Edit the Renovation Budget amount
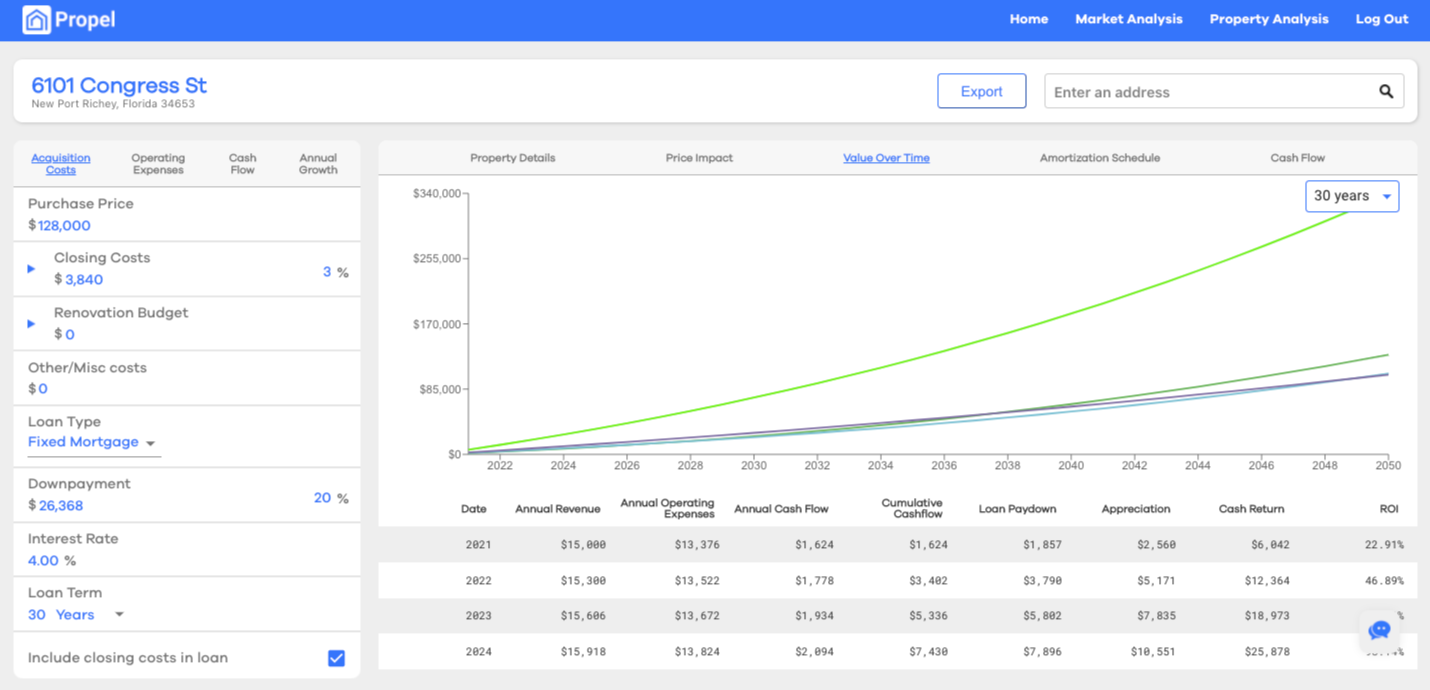The width and height of the screenshot is (1430, 690). coord(70,335)
